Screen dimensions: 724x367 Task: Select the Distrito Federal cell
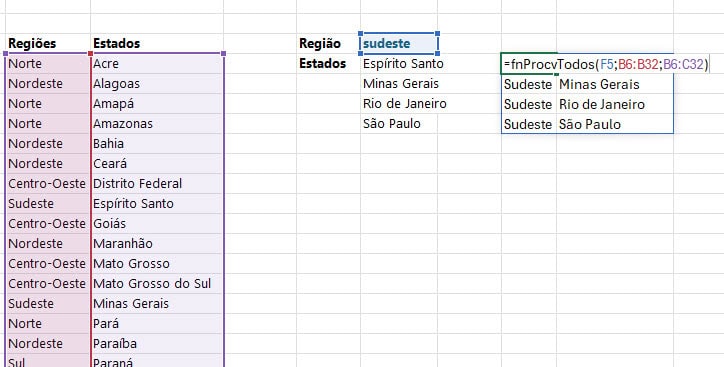tap(157, 183)
